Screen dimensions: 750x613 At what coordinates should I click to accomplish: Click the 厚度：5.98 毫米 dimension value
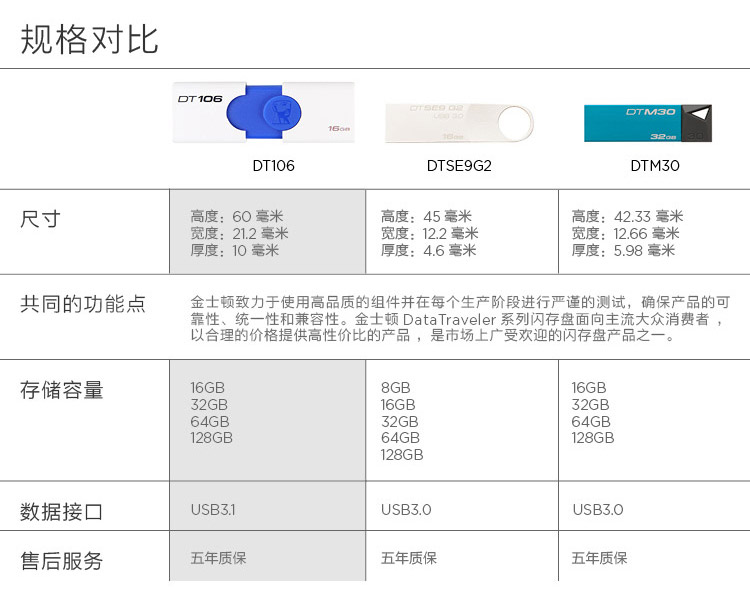(x=623, y=250)
